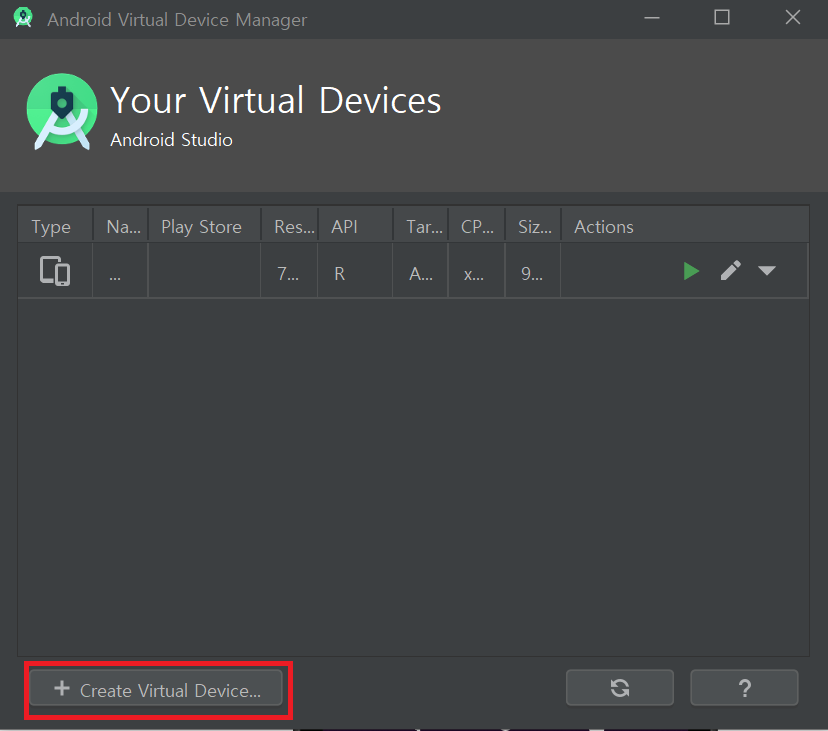
Task: Sort by the Type column header
Action: (x=55, y=227)
